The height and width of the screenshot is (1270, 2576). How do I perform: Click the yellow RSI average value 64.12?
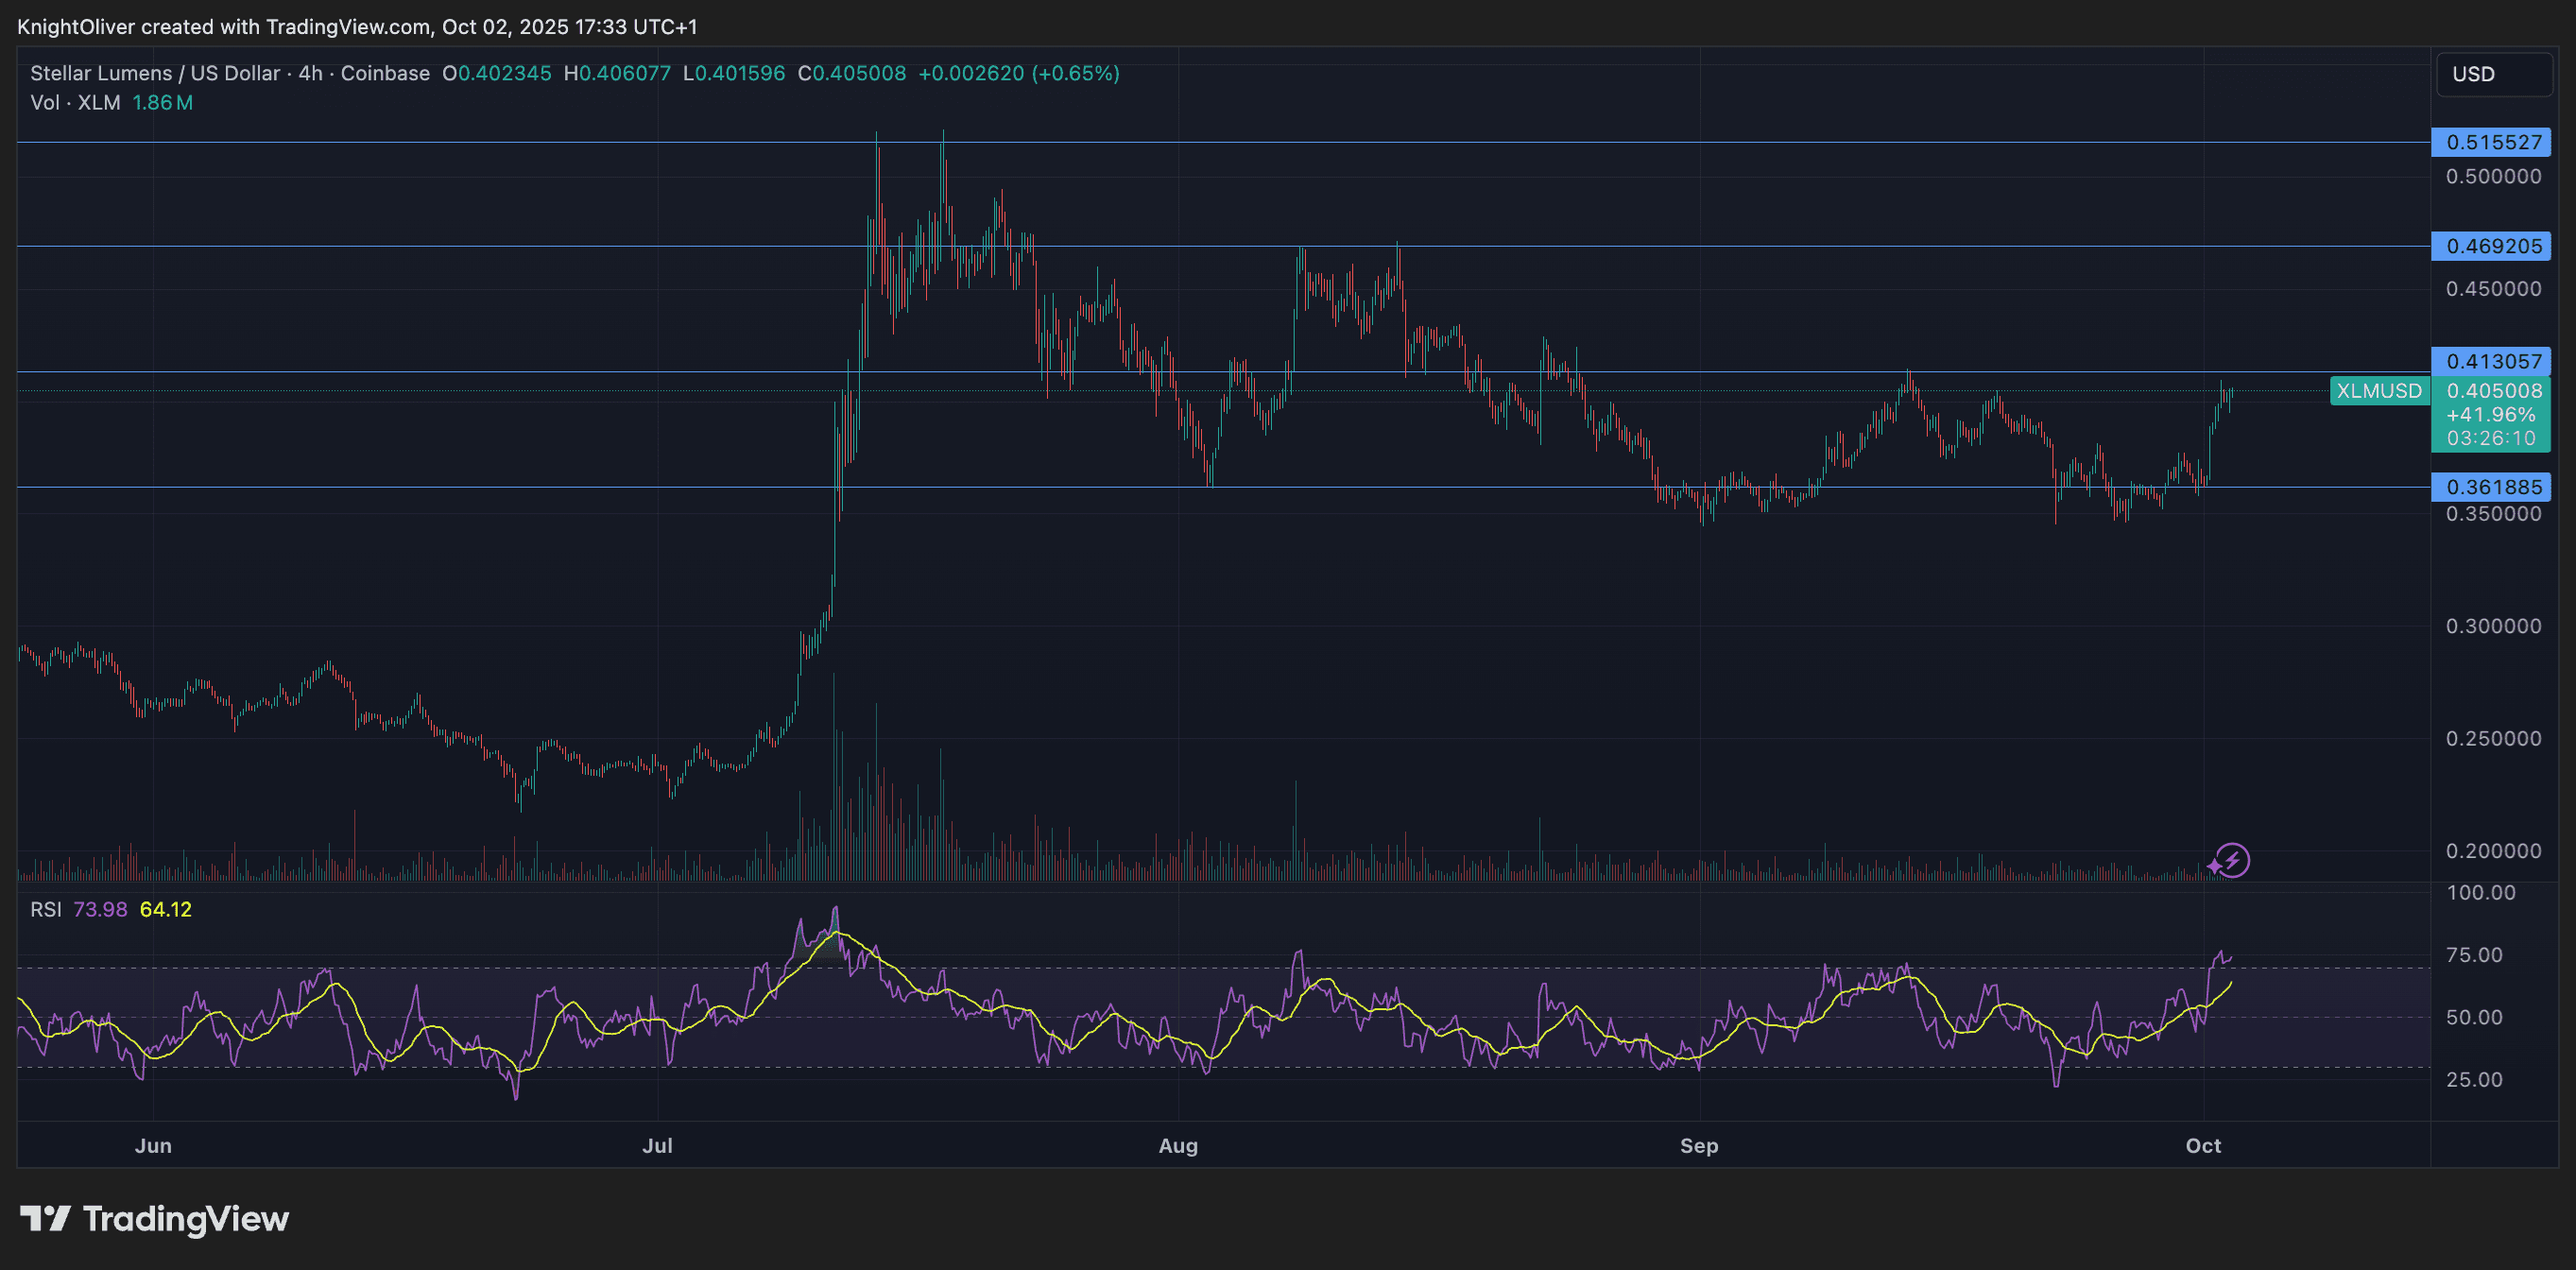pos(168,909)
